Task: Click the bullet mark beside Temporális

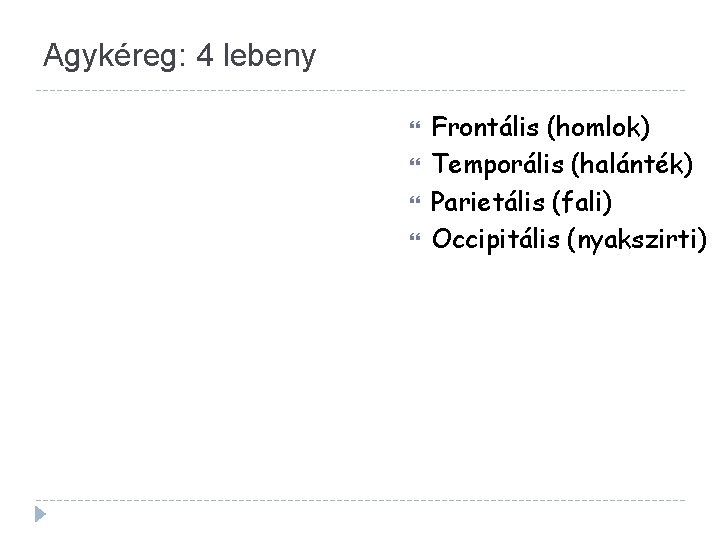Action: tap(415, 162)
